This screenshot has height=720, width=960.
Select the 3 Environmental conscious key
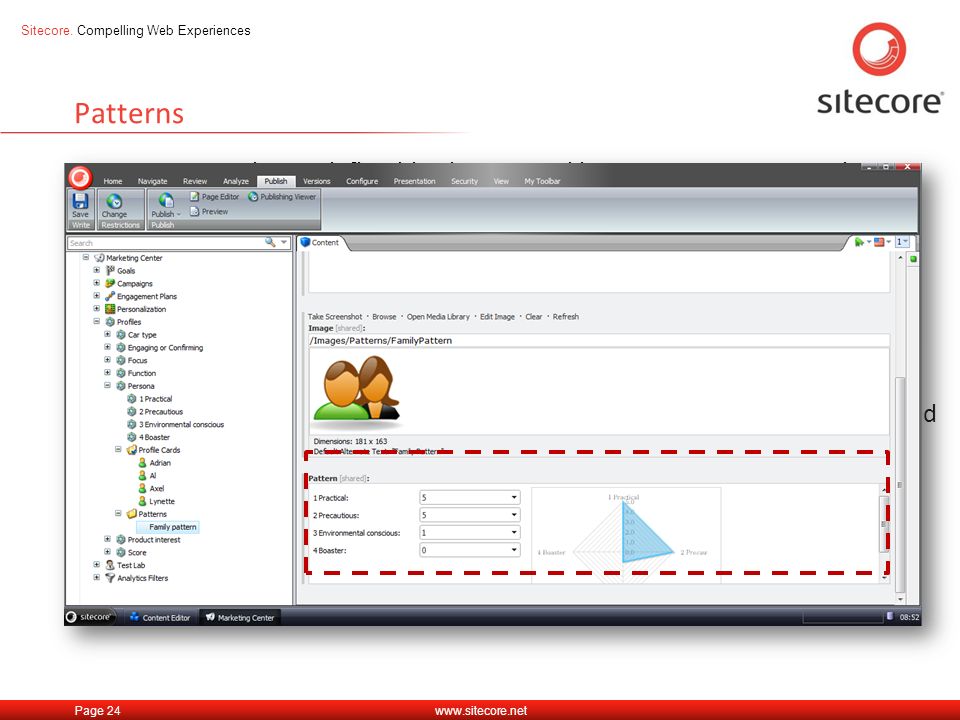[x=176, y=424]
